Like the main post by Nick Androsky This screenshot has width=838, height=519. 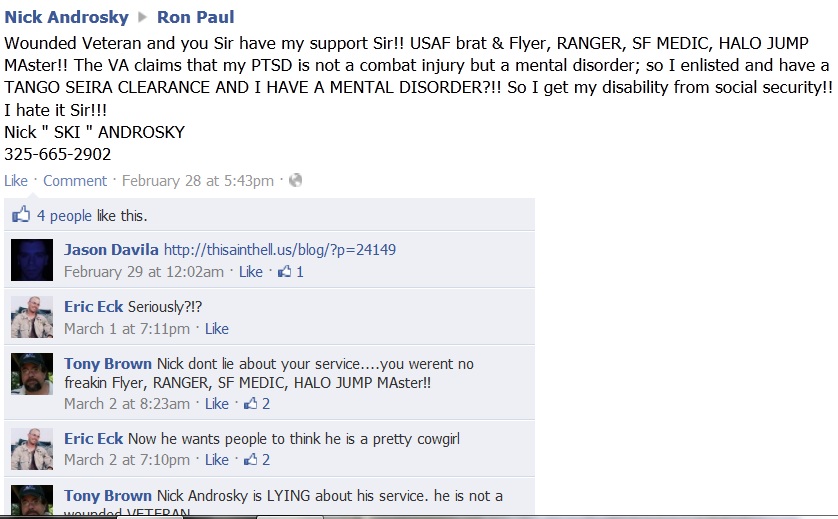point(16,181)
